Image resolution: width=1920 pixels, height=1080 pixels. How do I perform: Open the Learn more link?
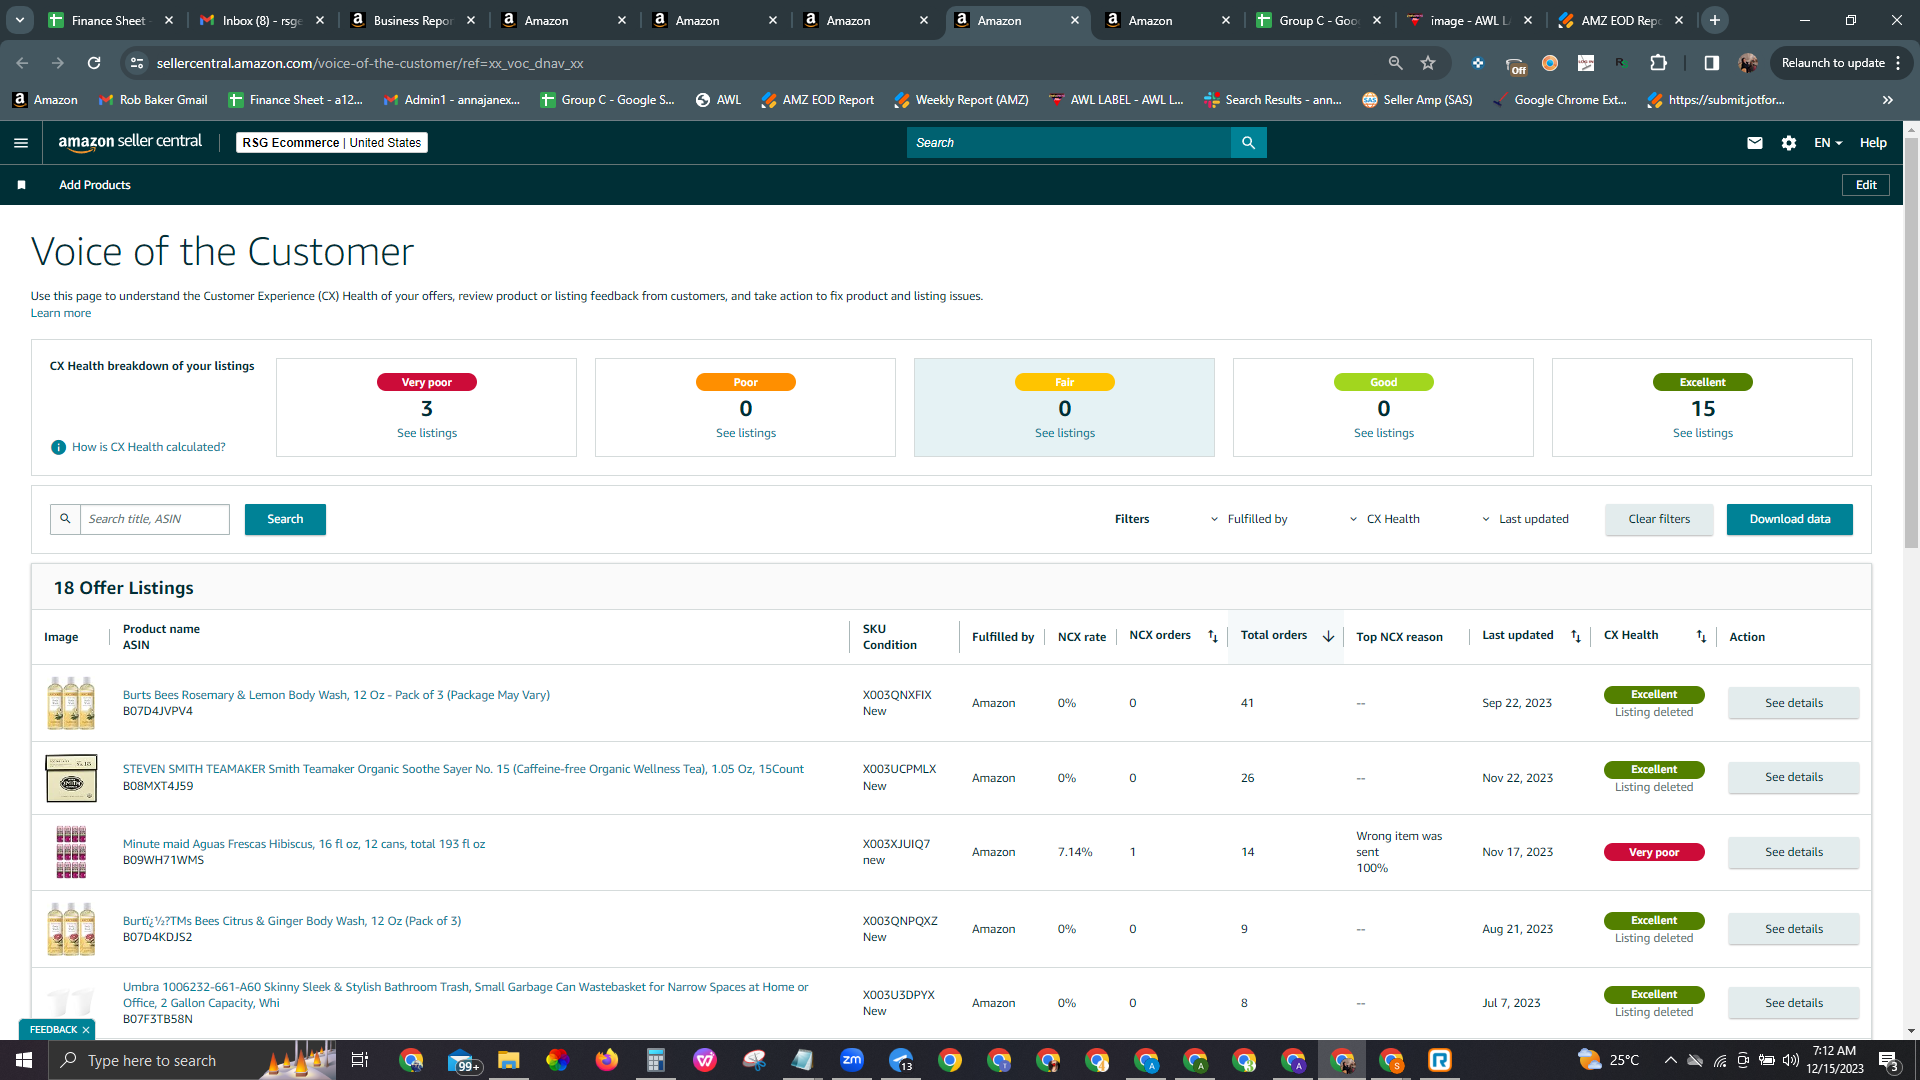(61, 313)
